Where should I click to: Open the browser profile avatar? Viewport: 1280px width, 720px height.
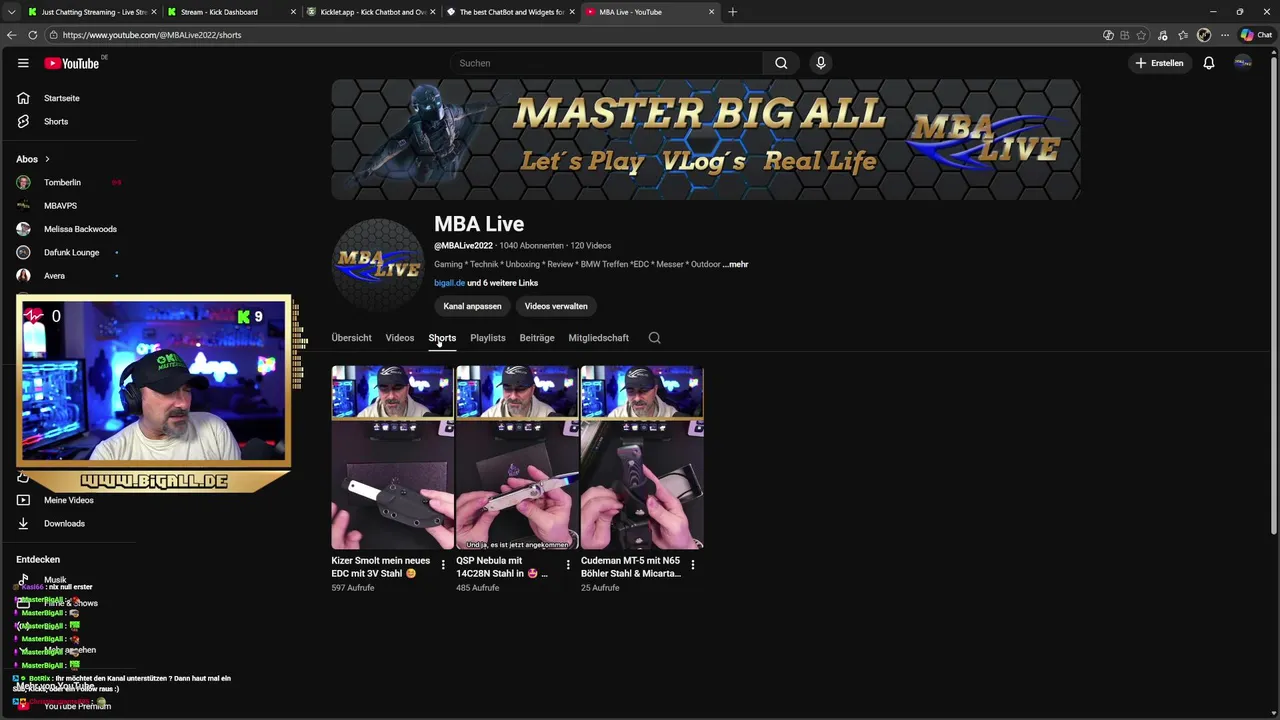coord(1204,35)
